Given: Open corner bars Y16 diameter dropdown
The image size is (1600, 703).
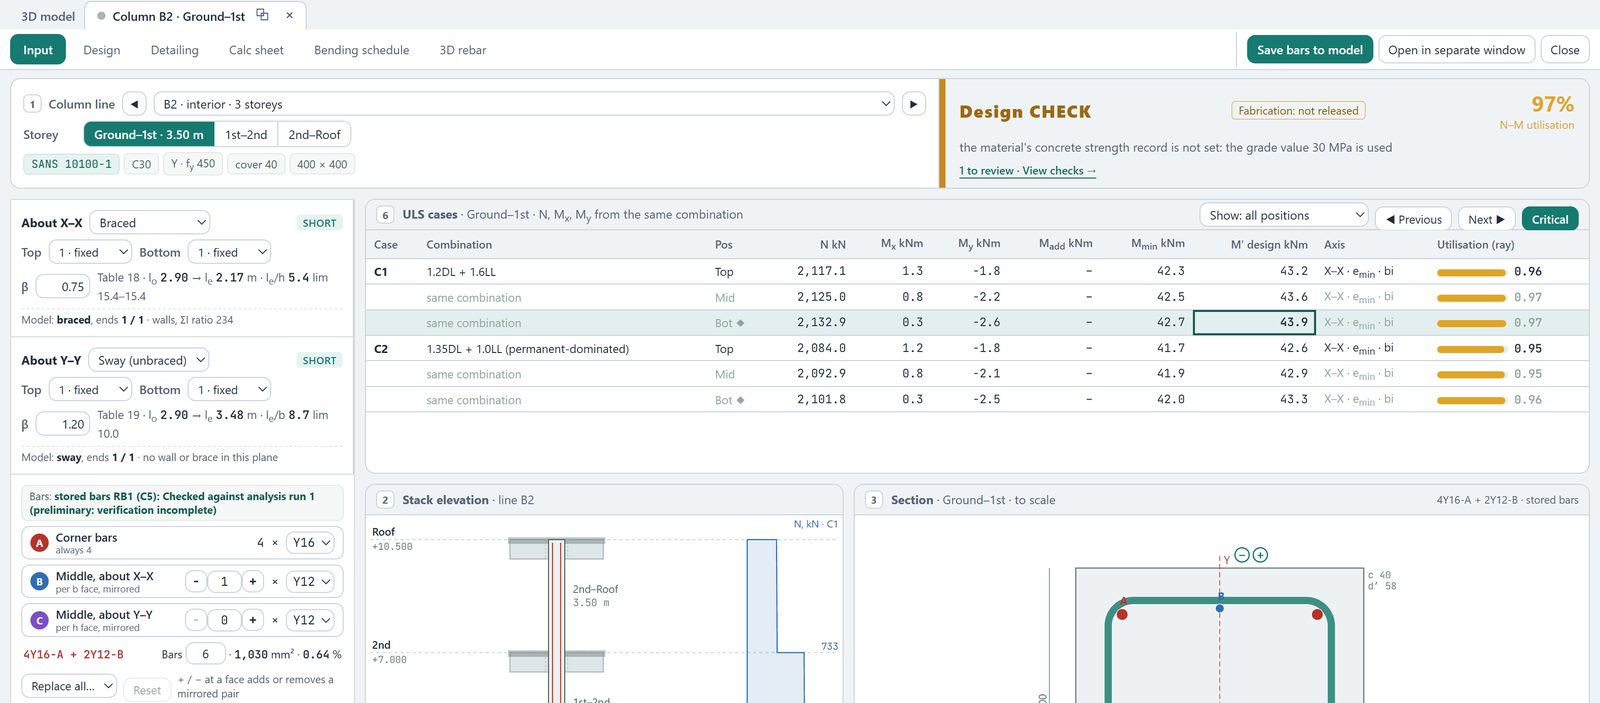Looking at the screenshot, I should pyautogui.click(x=310, y=543).
